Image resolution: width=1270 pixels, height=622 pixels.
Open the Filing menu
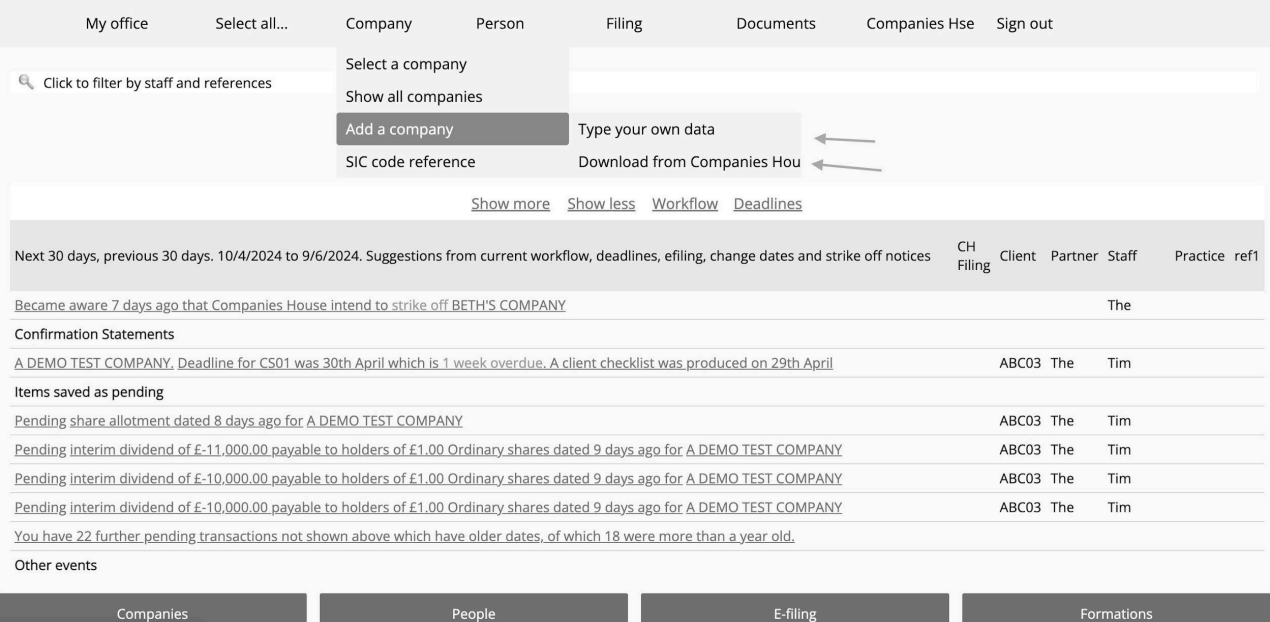624,24
